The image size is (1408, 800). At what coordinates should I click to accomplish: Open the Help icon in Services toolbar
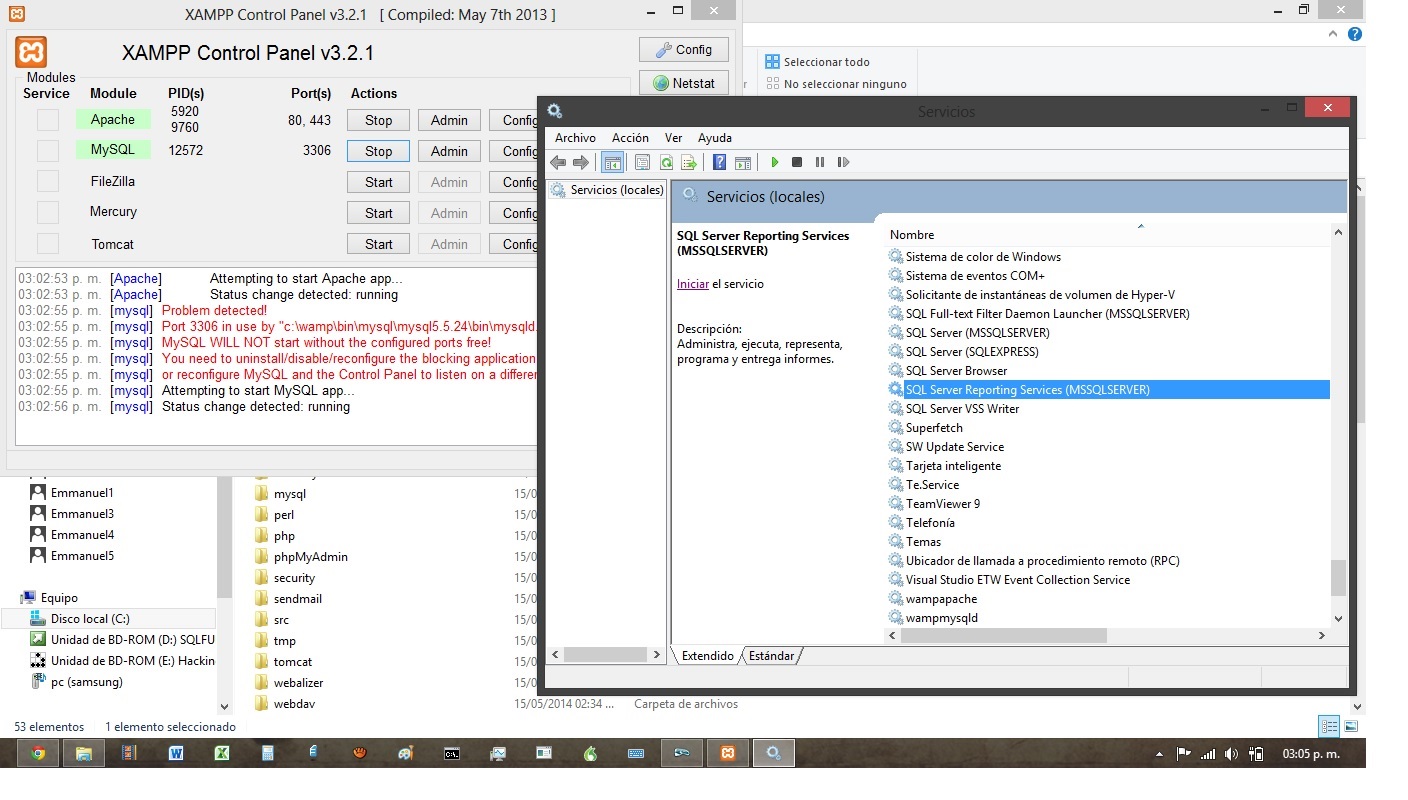click(719, 162)
